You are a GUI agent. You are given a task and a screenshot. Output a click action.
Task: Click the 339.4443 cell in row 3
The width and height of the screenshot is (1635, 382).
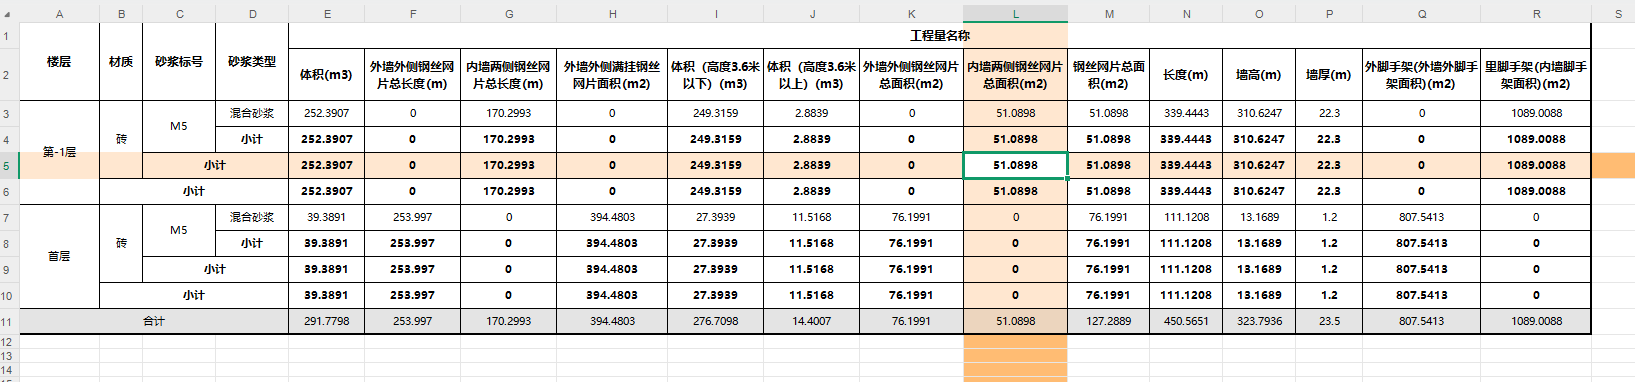pyautogui.click(x=1186, y=114)
